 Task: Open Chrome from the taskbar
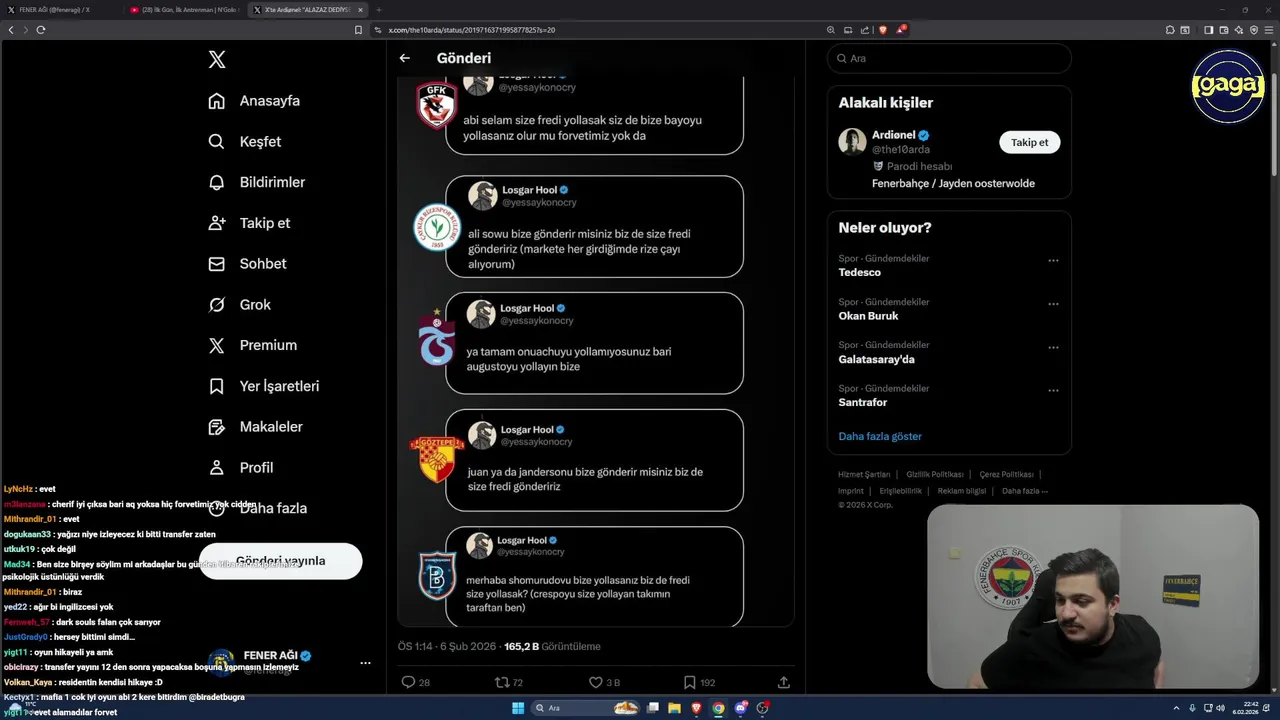(718, 708)
